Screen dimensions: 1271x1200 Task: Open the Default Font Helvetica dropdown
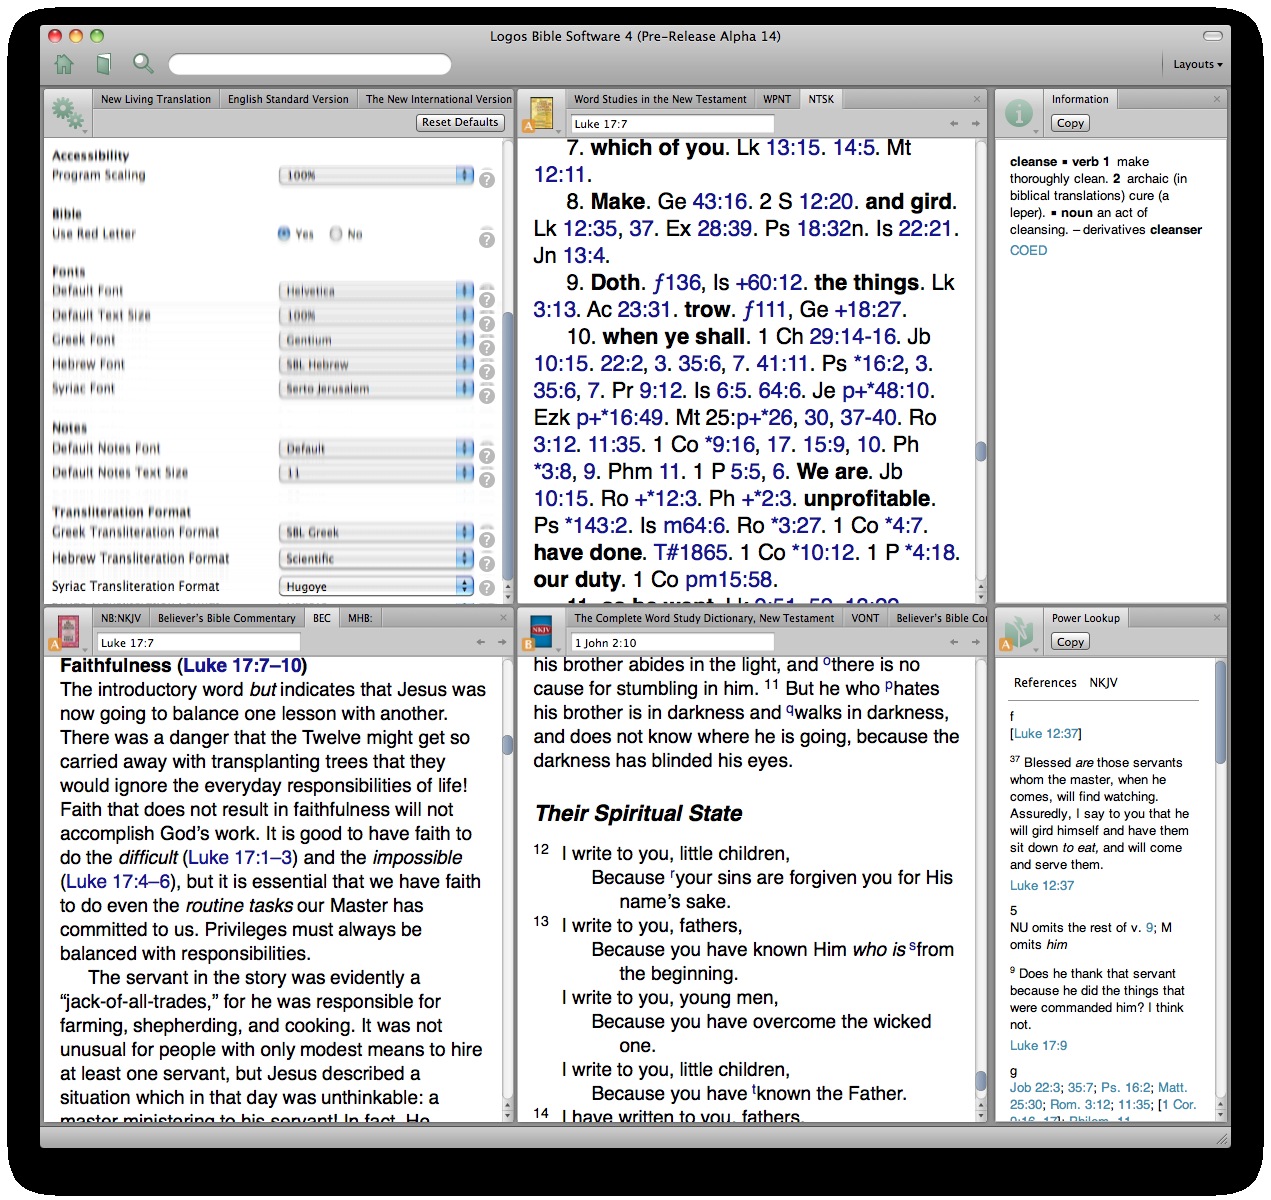(376, 291)
